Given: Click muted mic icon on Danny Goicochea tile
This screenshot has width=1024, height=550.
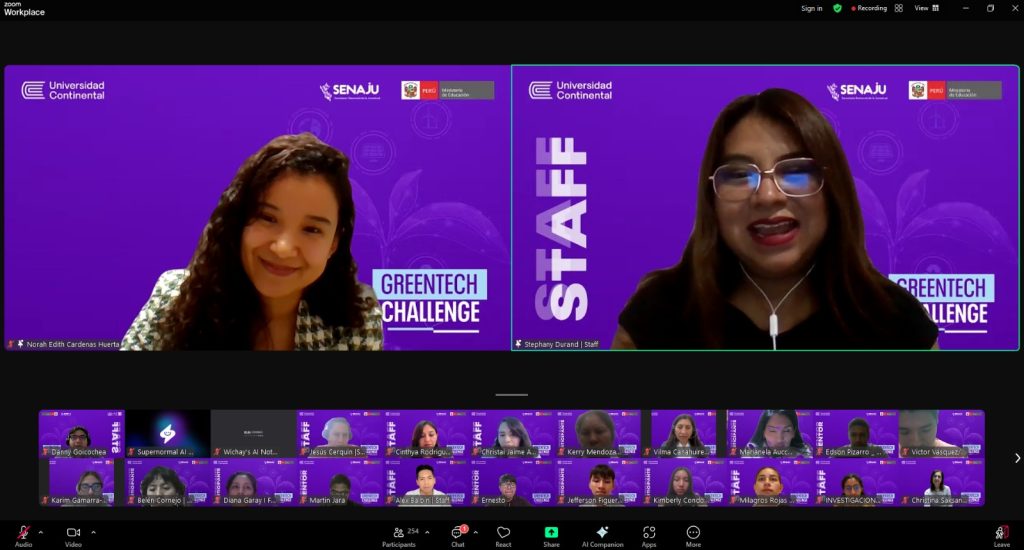Looking at the screenshot, I should tap(46, 451).
